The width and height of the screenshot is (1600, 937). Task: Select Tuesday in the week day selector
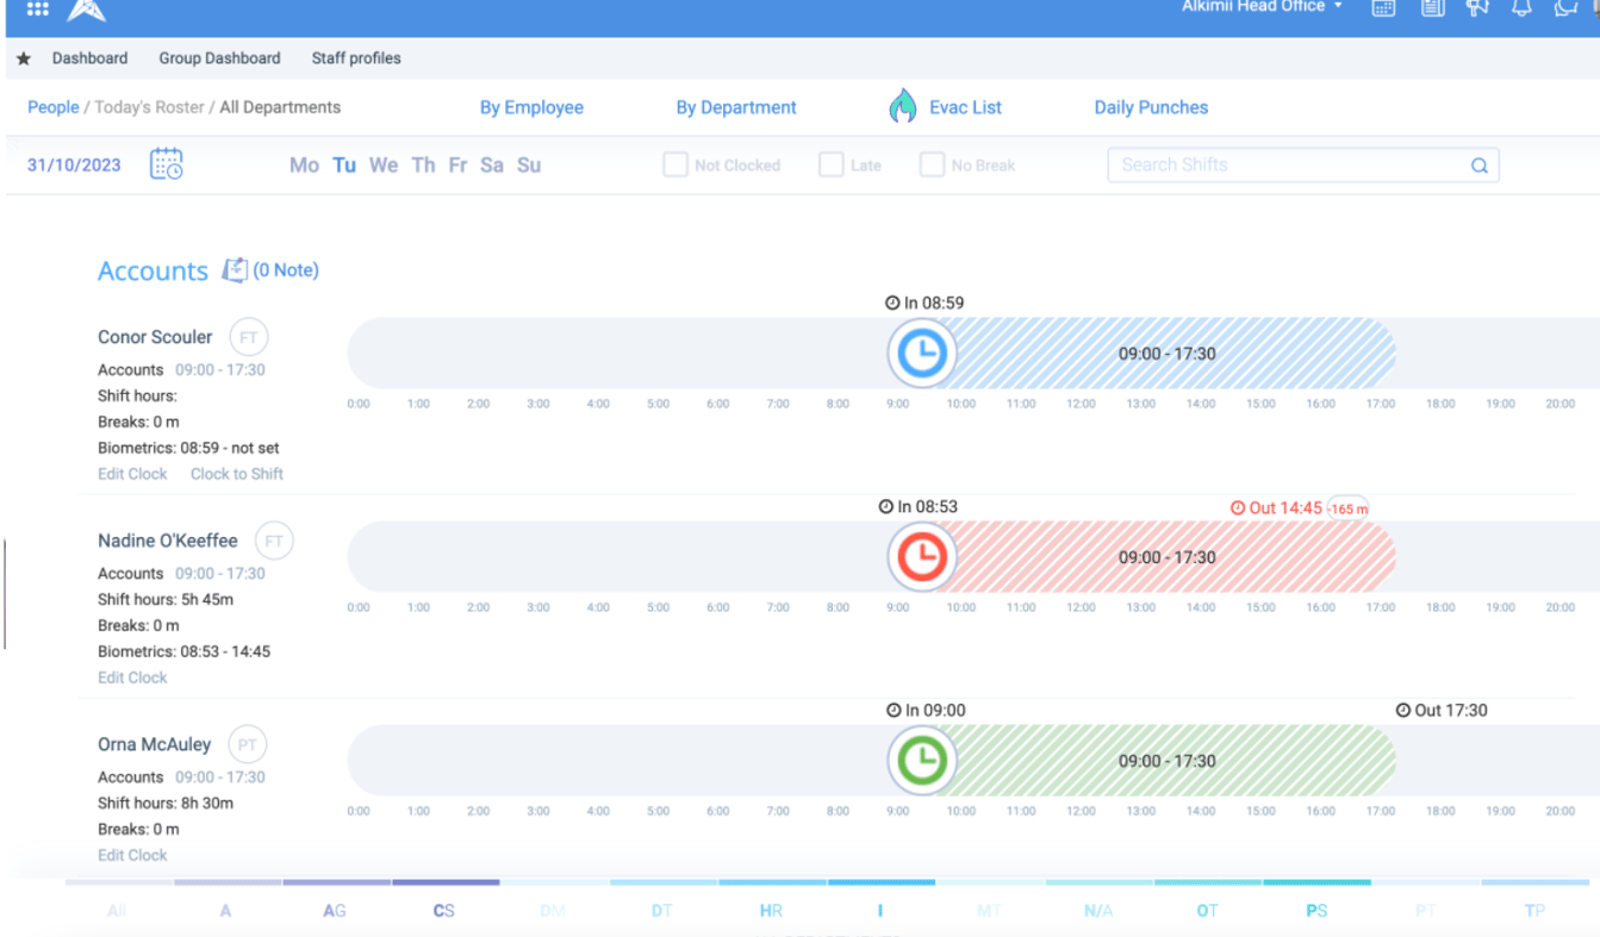click(x=344, y=165)
